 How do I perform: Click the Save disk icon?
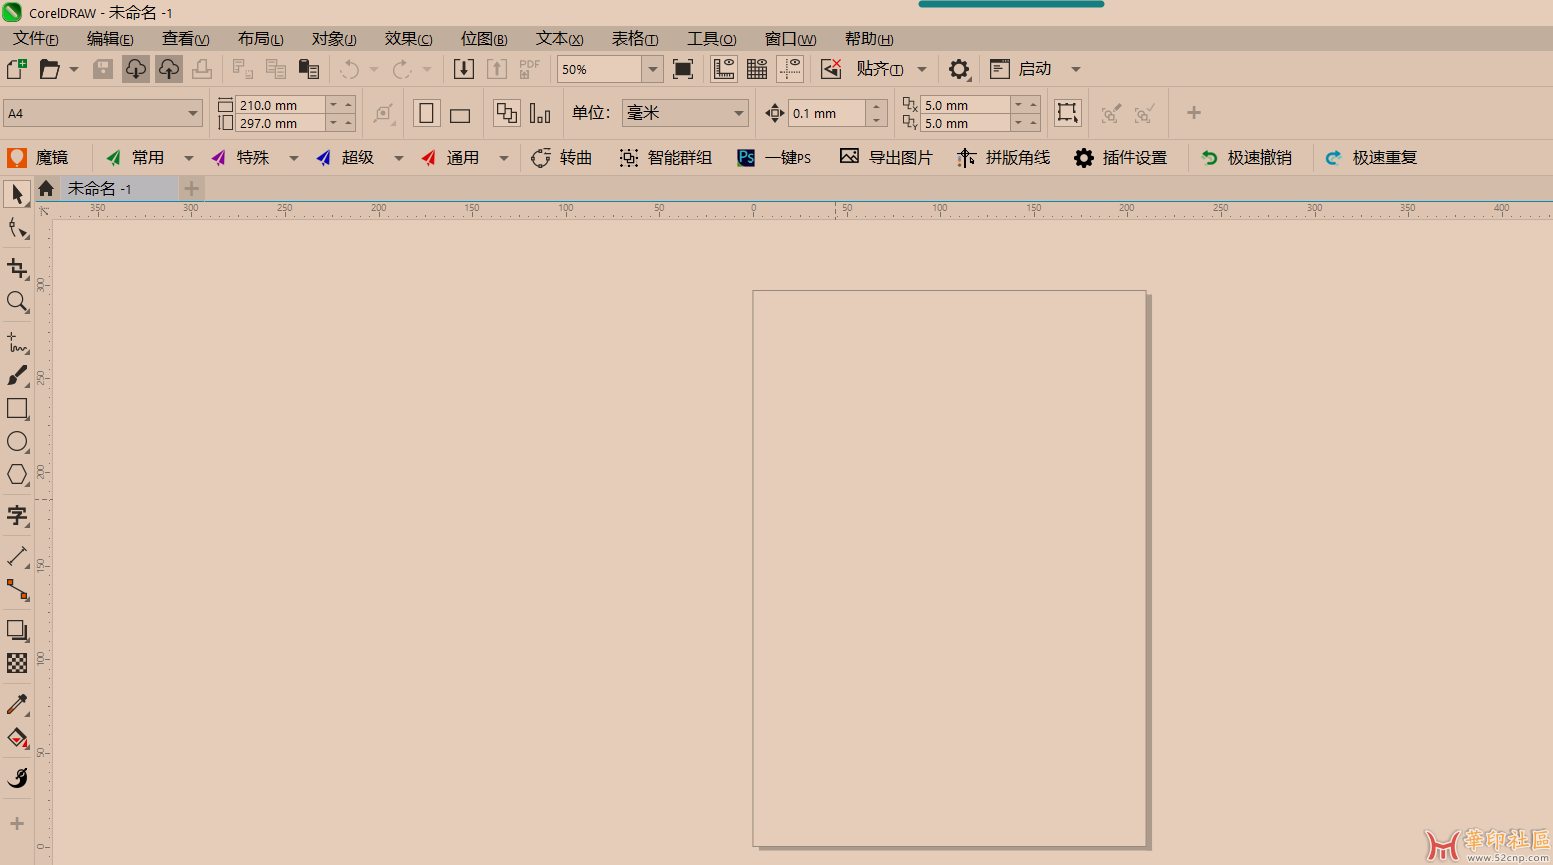coord(103,69)
